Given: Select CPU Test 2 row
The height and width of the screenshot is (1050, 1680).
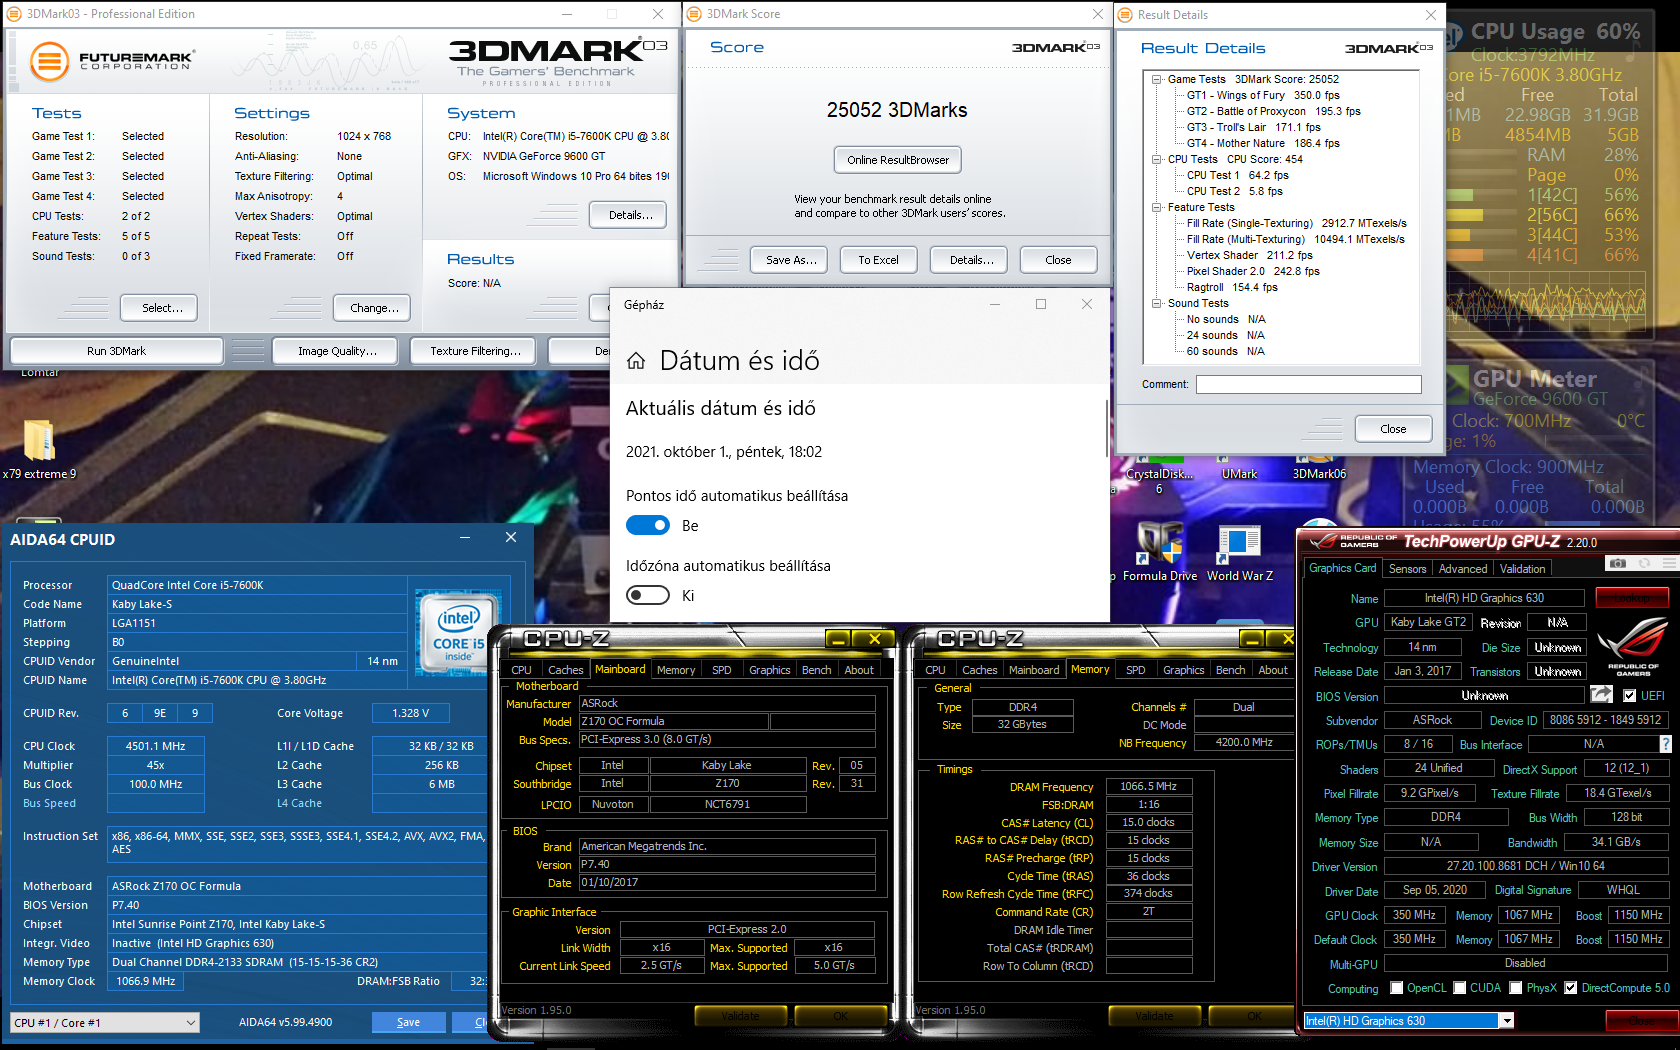Looking at the screenshot, I should [1234, 191].
